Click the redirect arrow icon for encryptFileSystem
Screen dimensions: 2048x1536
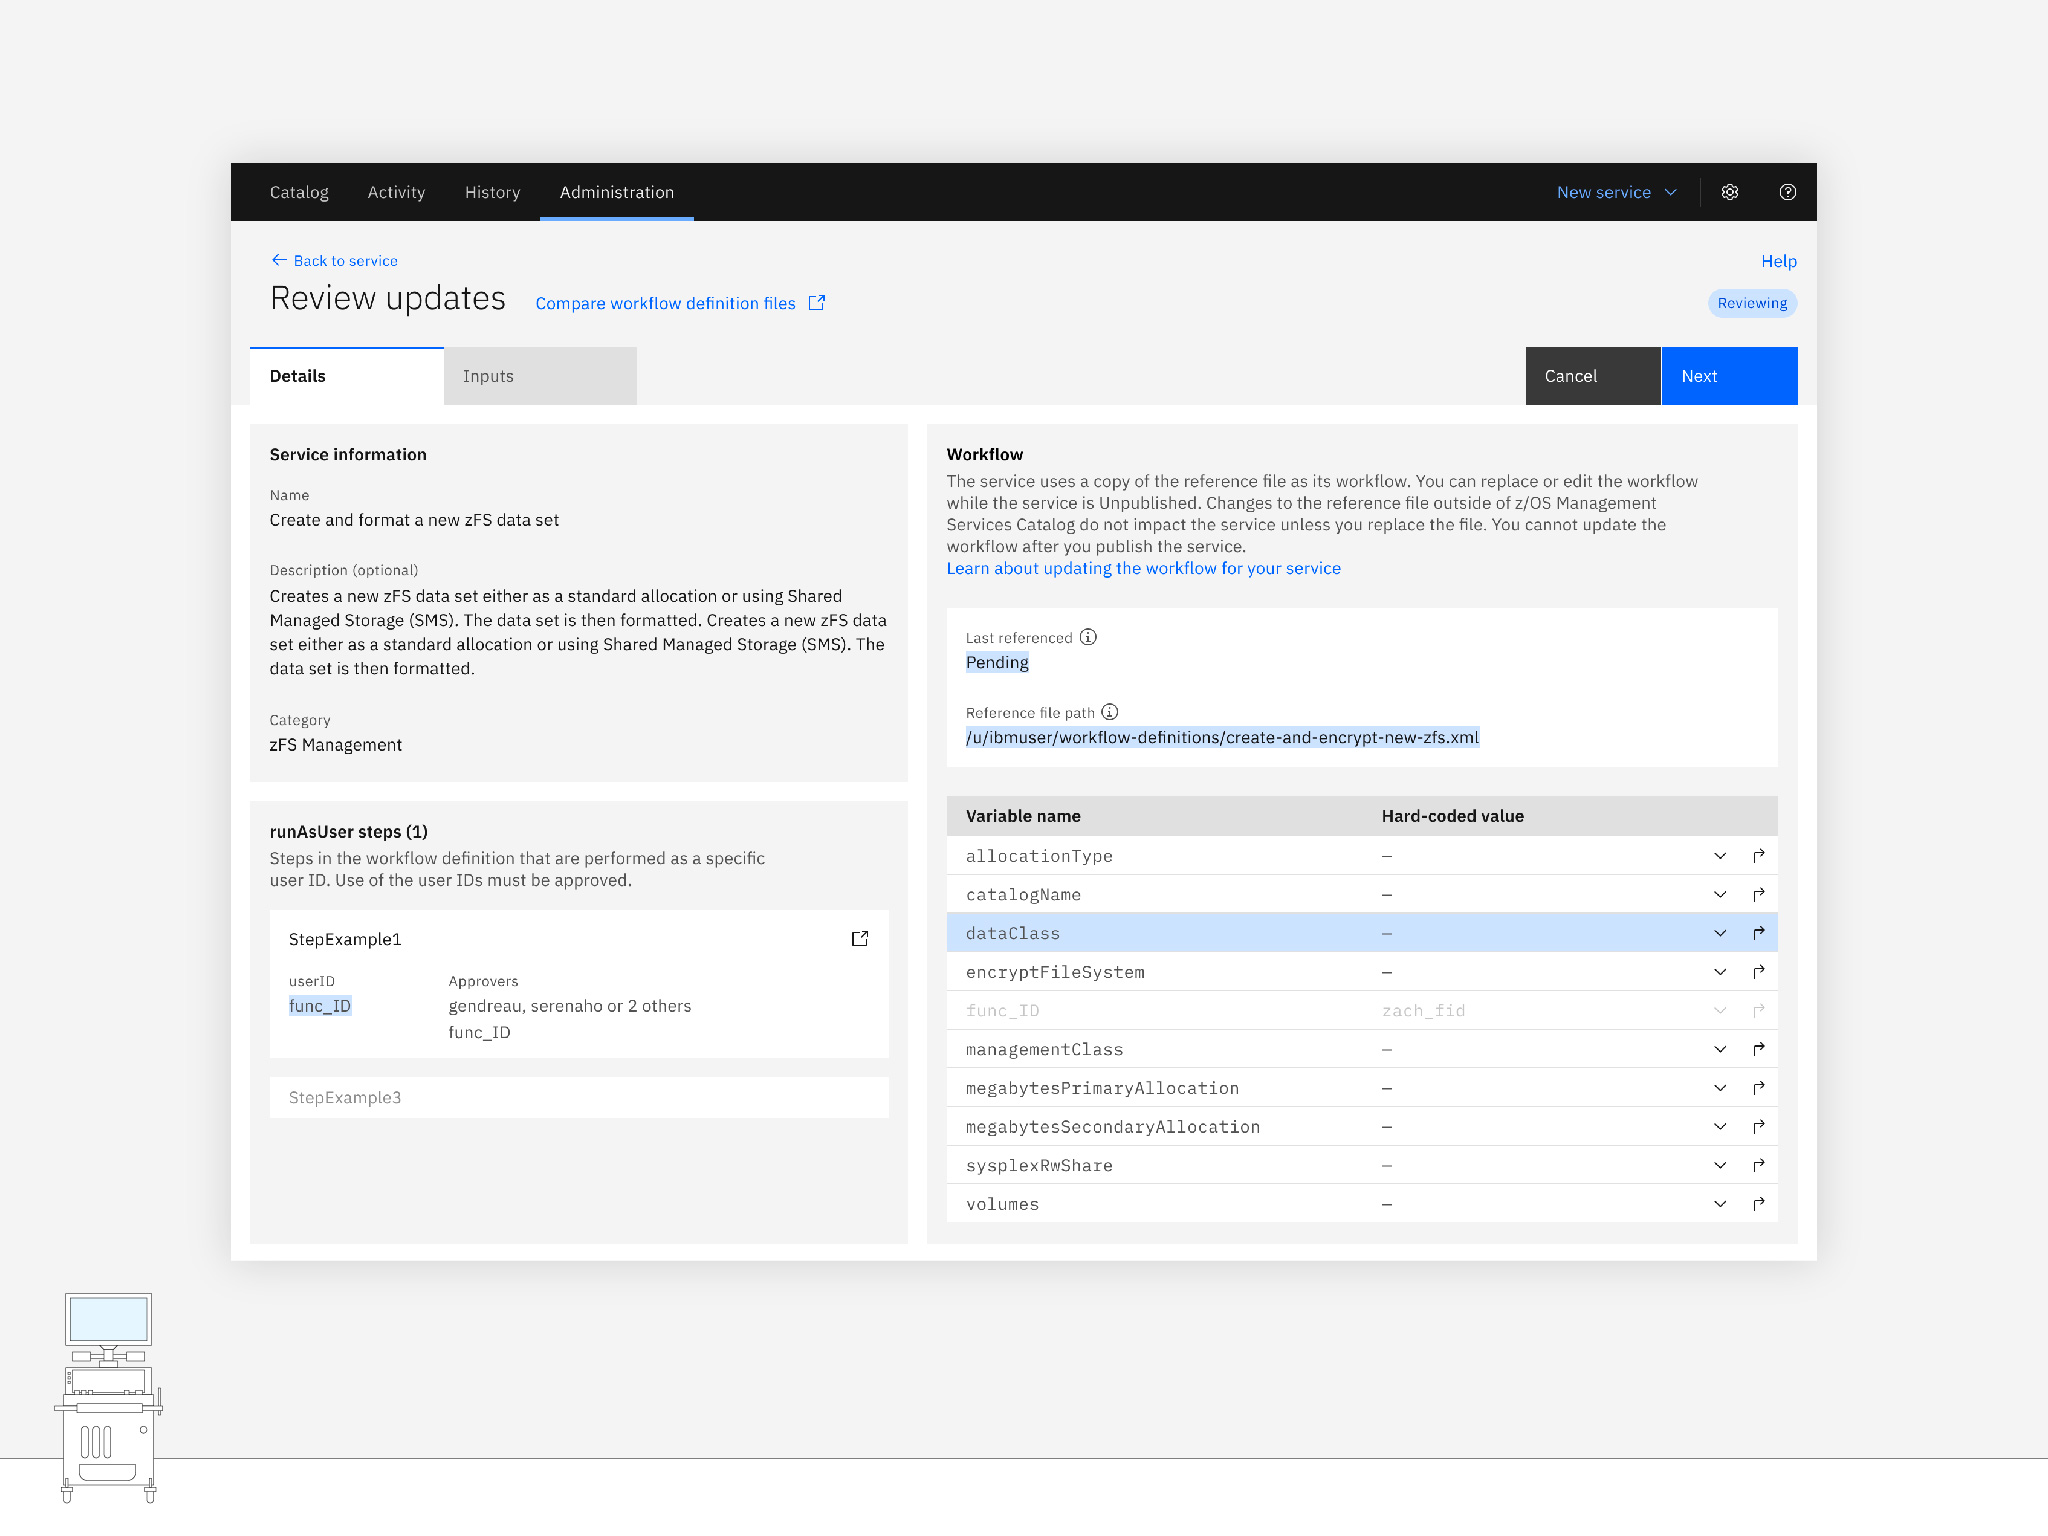point(1759,972)
